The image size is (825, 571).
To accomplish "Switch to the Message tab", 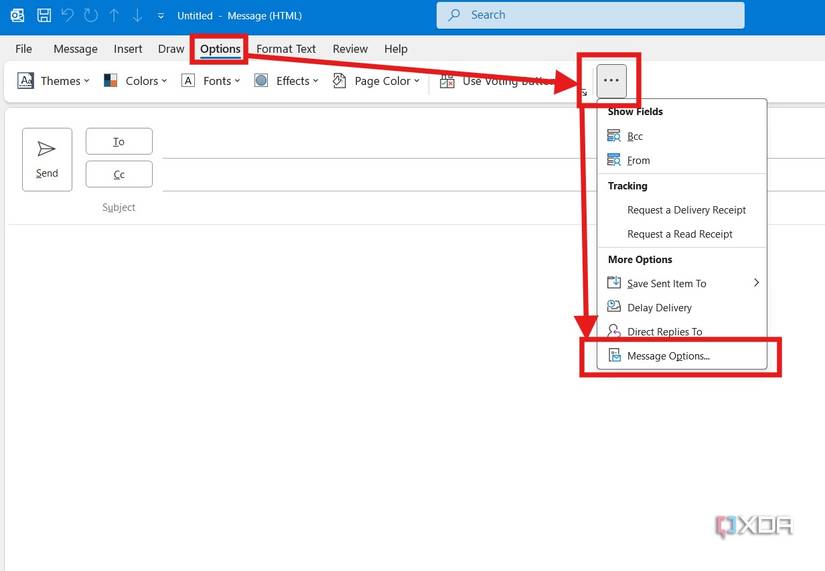I will pyautogui.click(x=75, y=49).
